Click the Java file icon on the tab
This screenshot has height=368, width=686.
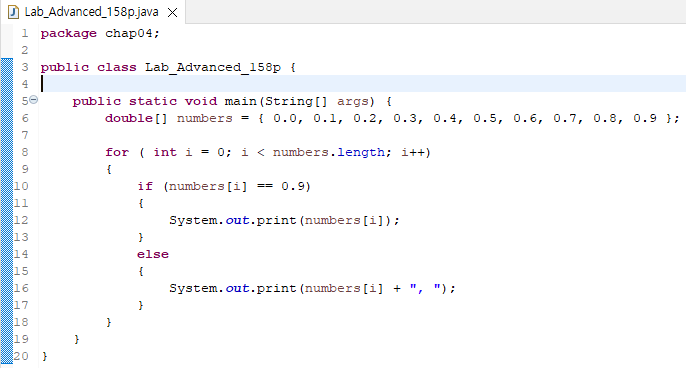click(x=14, y=12)
